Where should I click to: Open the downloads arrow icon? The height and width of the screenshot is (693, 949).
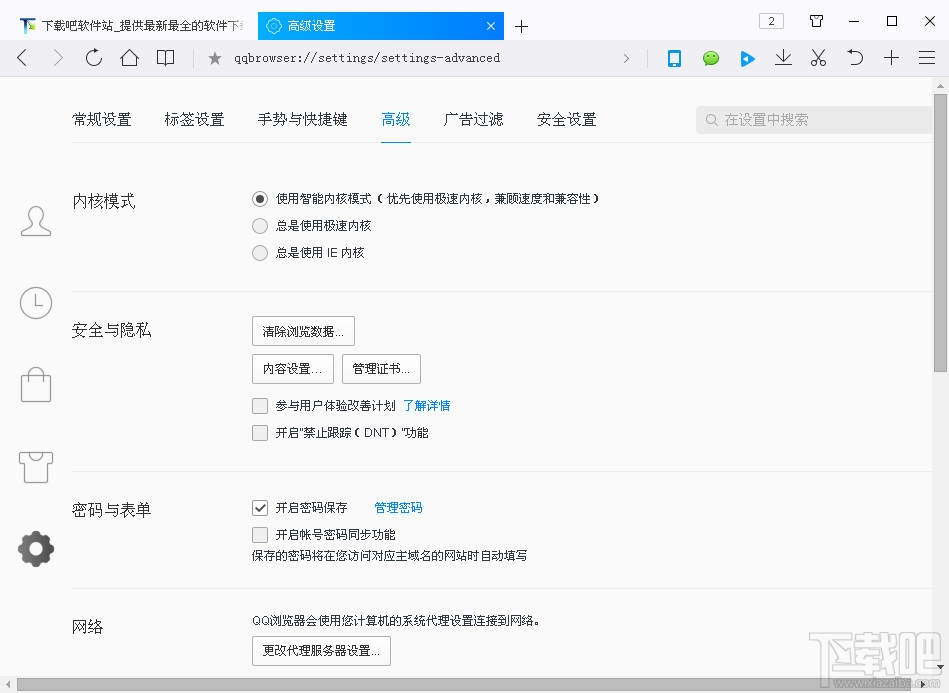(783, 58)
